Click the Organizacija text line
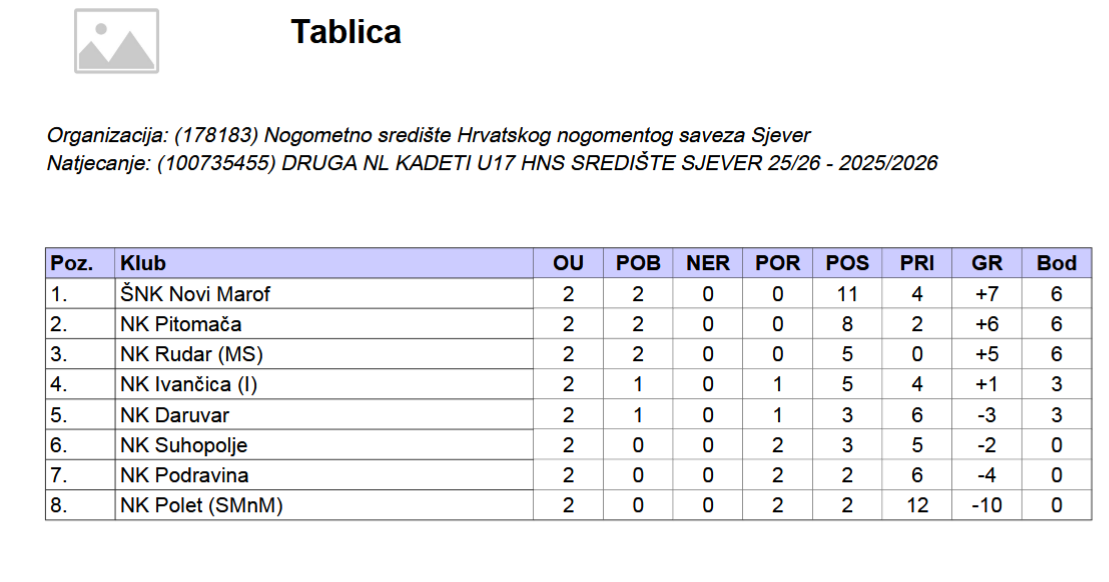Viewport: 1109px width, 582px height. 428,135
